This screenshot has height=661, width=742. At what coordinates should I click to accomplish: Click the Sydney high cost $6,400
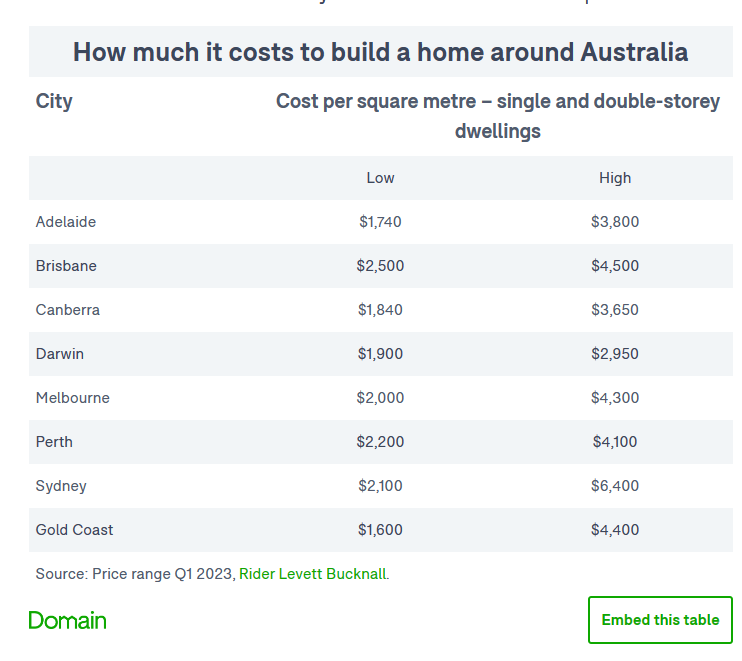pyautogui.click(x=615, y=486)
